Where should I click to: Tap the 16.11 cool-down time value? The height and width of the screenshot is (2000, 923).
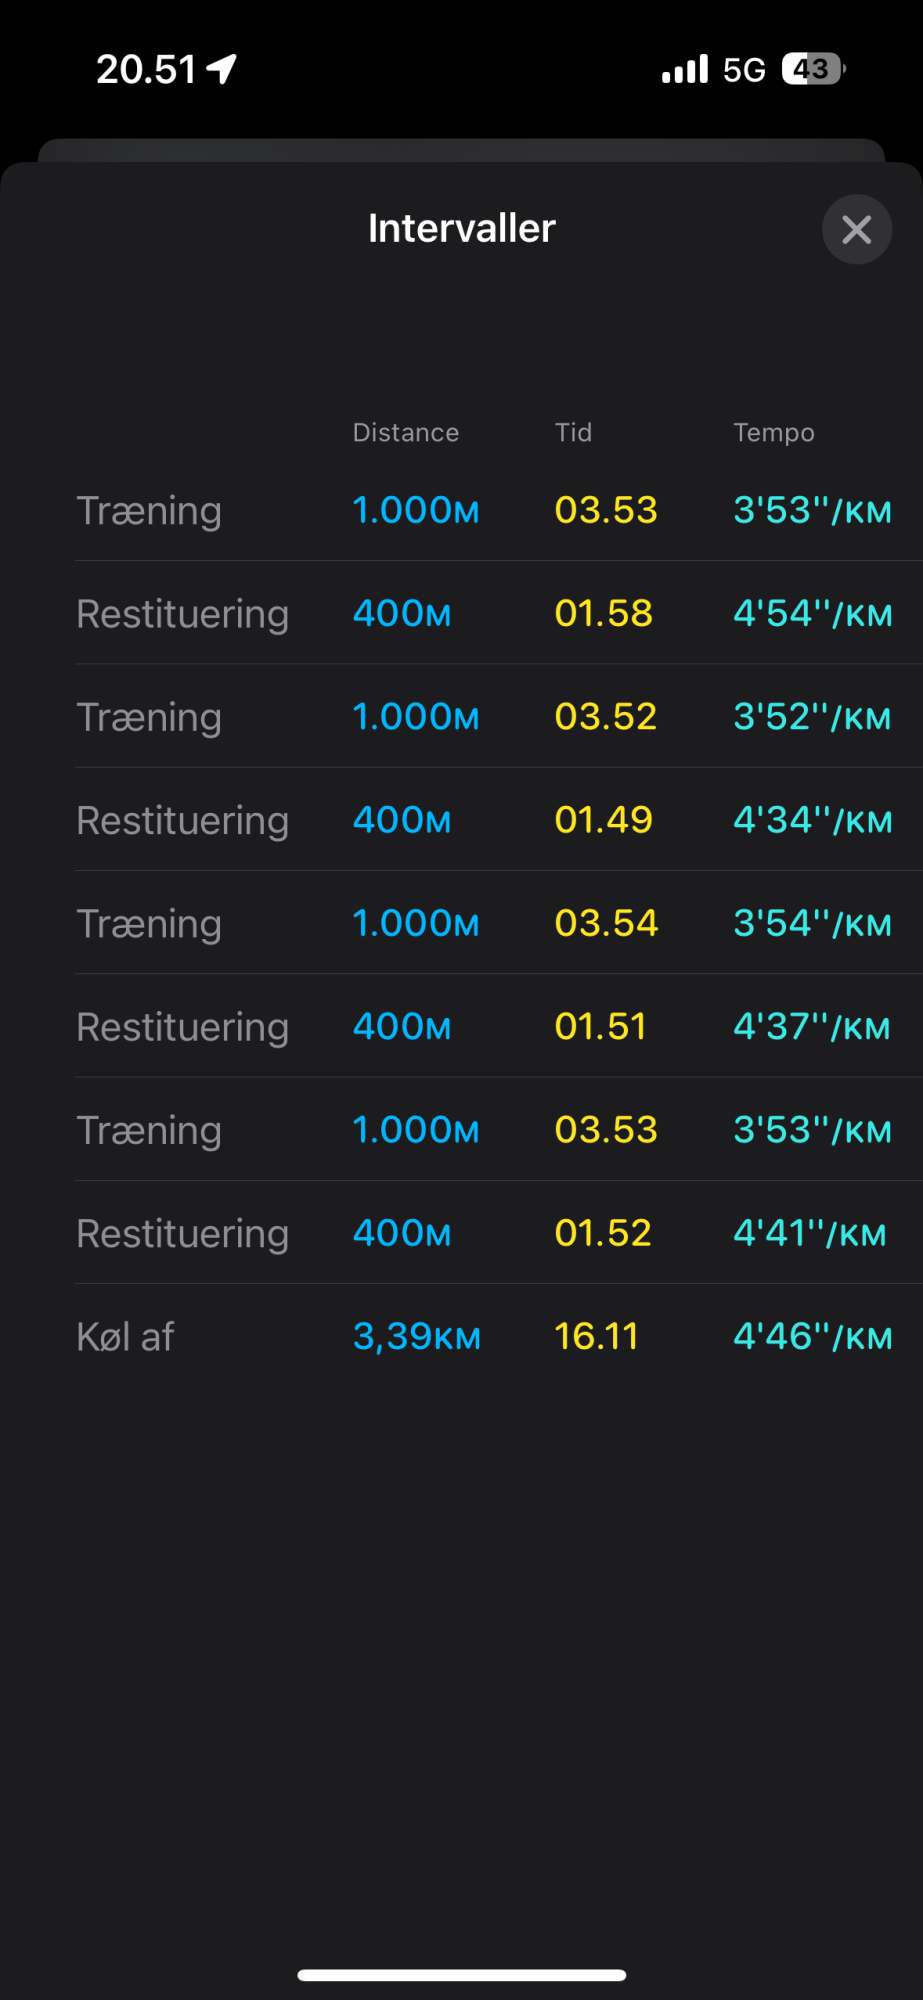597,1336
